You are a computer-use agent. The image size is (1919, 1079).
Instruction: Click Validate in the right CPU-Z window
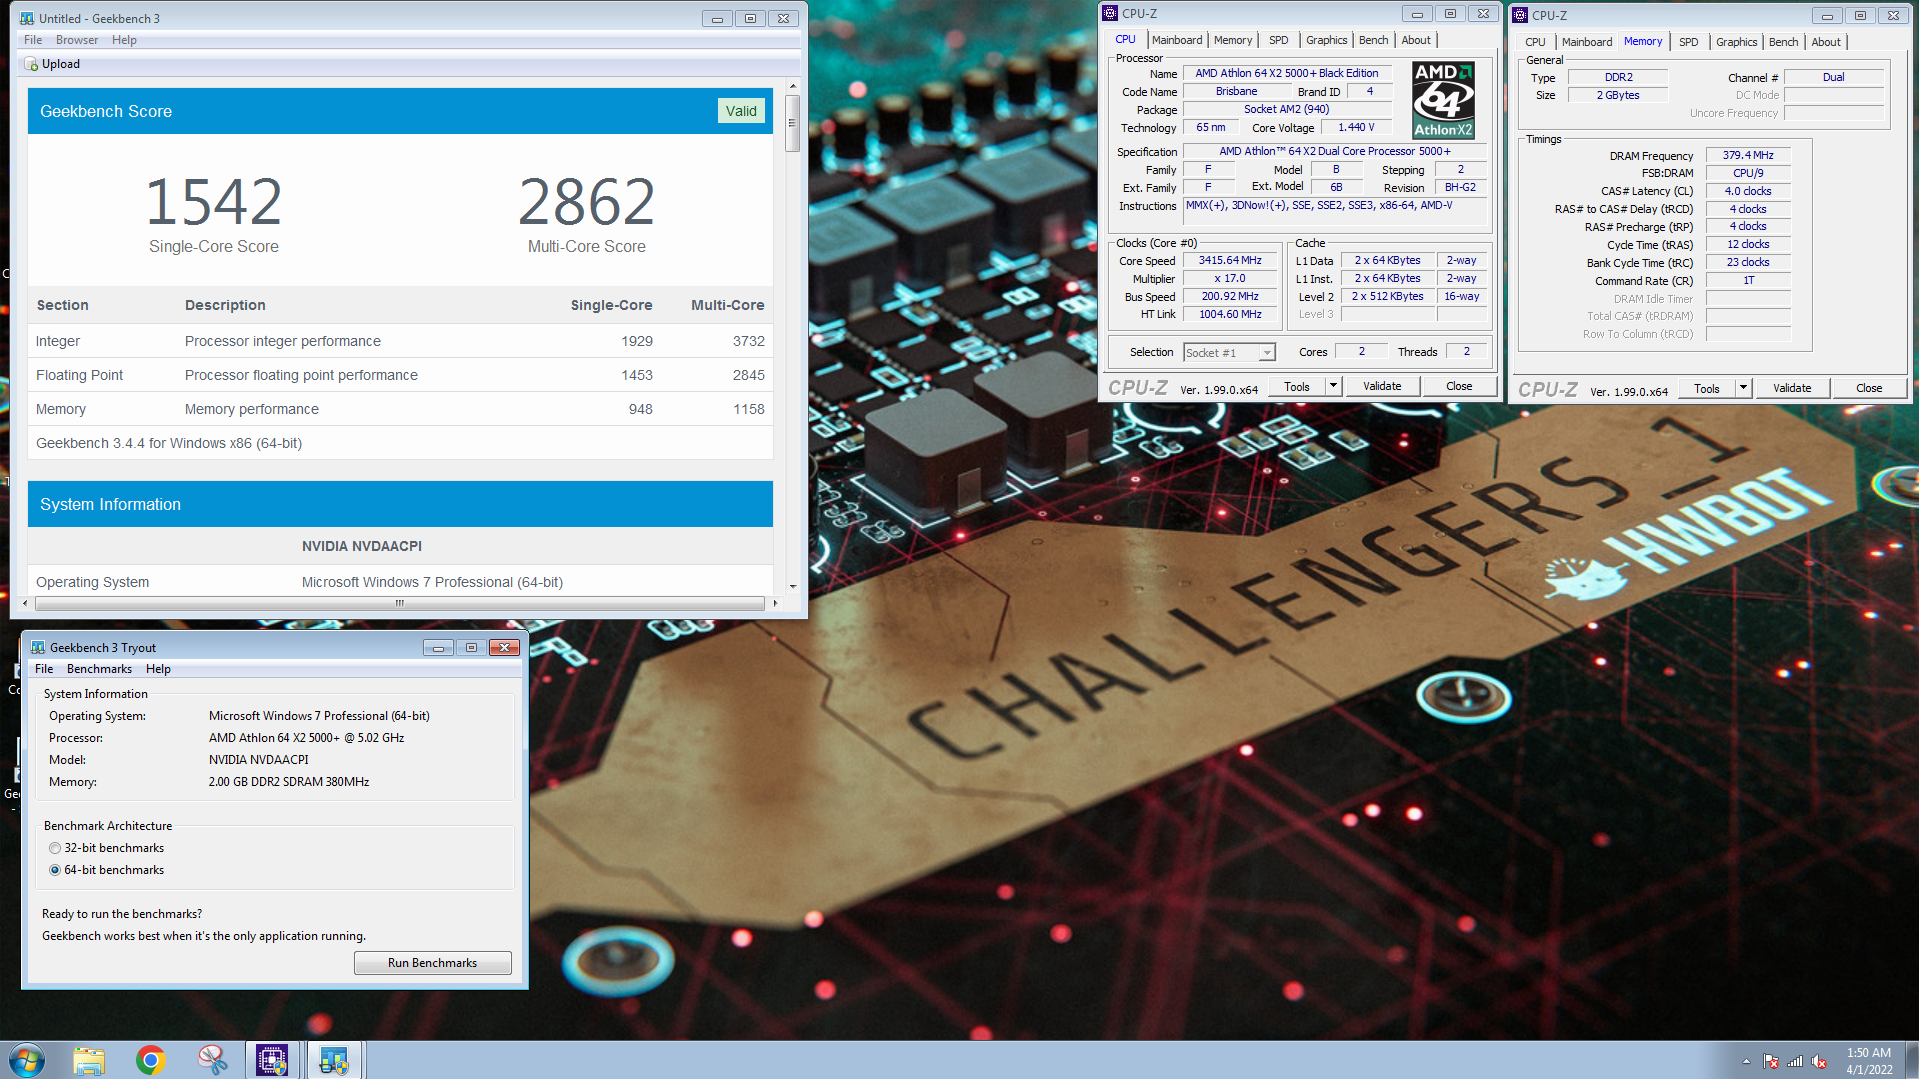point(1792,388)
